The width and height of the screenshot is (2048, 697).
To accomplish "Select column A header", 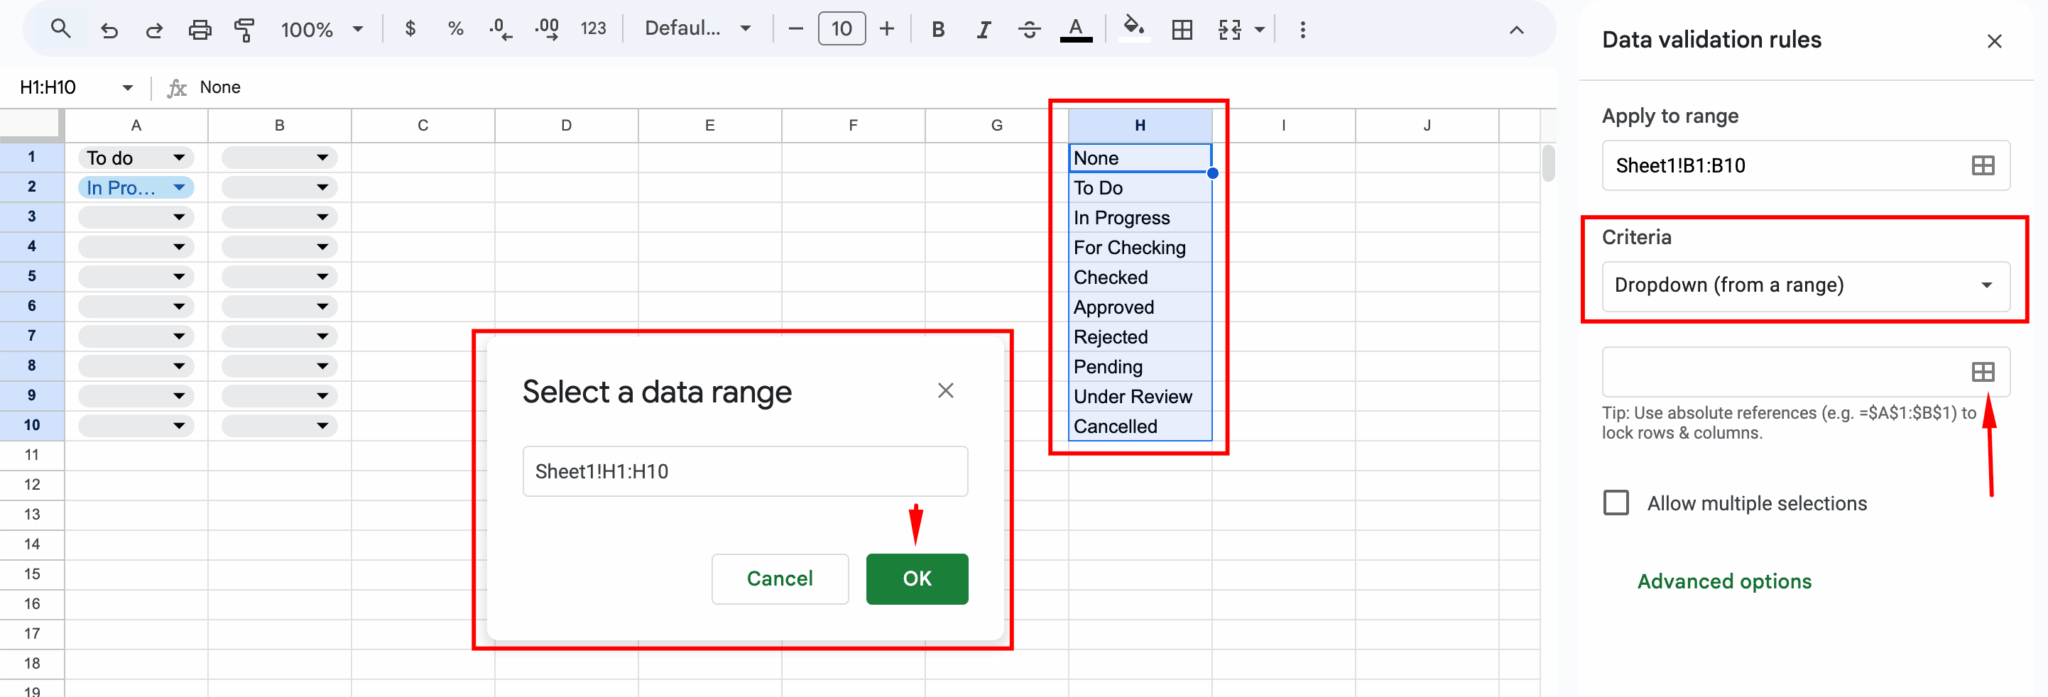I will click(136, 126).
